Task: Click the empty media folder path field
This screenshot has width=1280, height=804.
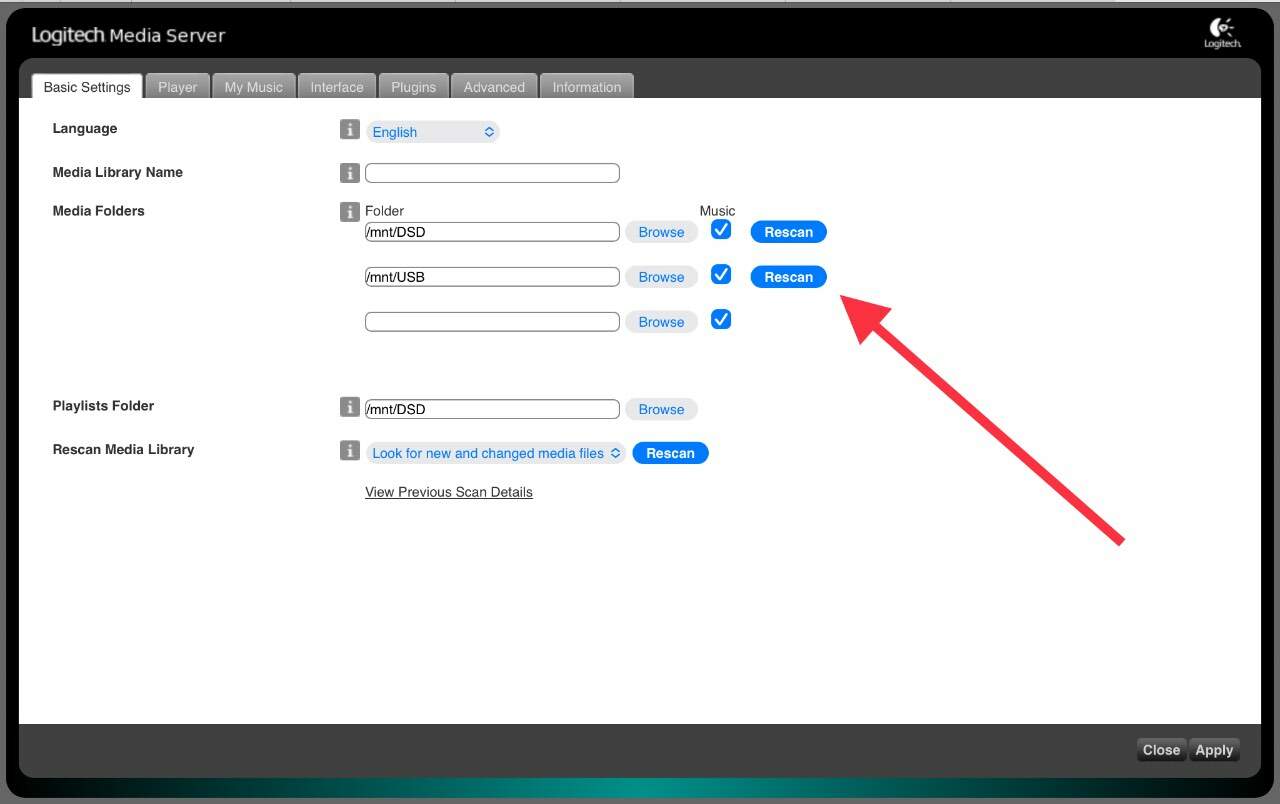Action: [x=492, y=322]
